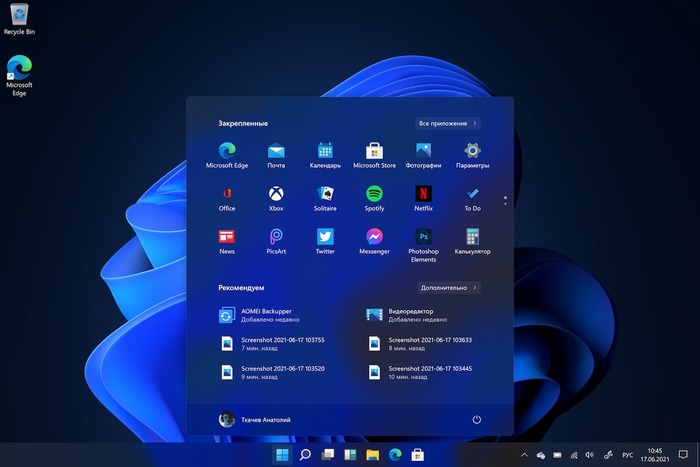Click the battery tray icon
The height and width of the screenshot is (467, 700).
click(x=557, y=455)
